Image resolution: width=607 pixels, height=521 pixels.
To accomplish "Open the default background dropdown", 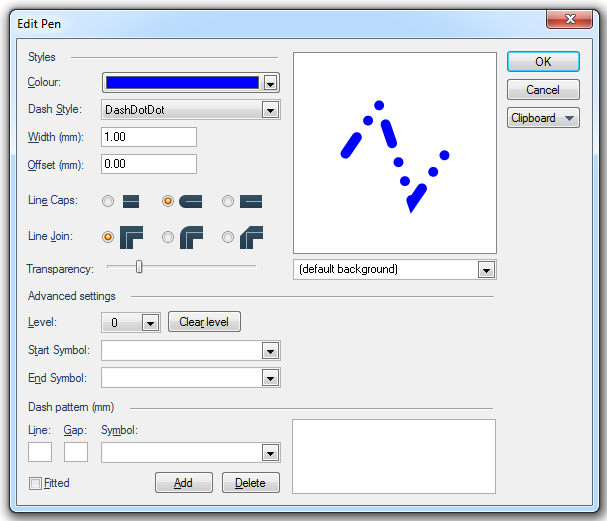I will tap(486, 270).
